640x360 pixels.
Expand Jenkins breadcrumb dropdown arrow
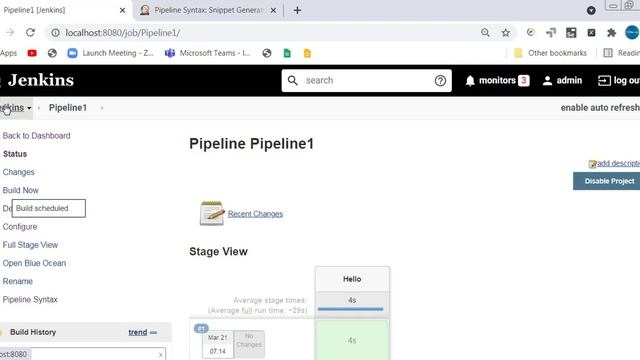[x=29, y=108]
